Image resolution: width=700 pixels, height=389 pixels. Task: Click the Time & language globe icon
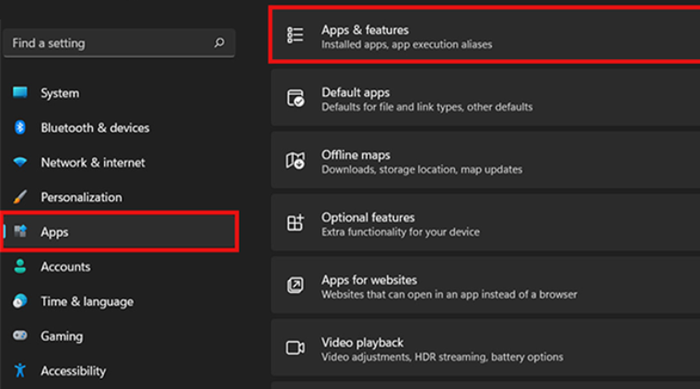tap(20, 301)
